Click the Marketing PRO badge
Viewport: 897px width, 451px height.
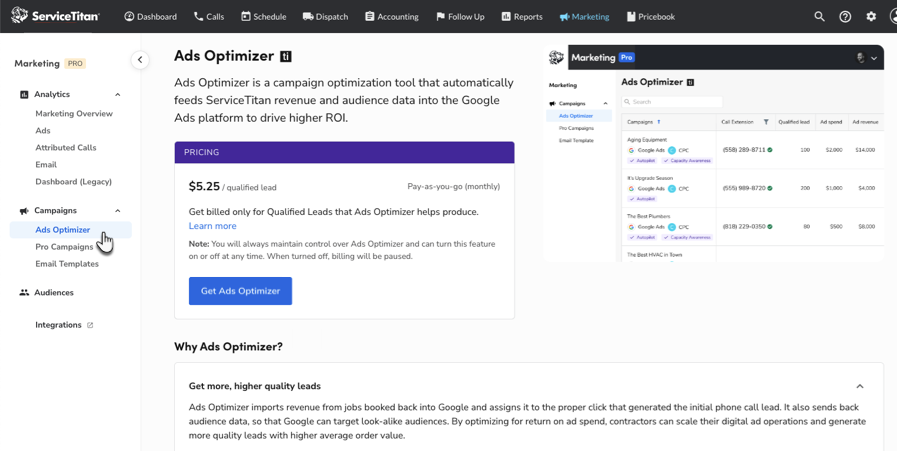[75, 64]
